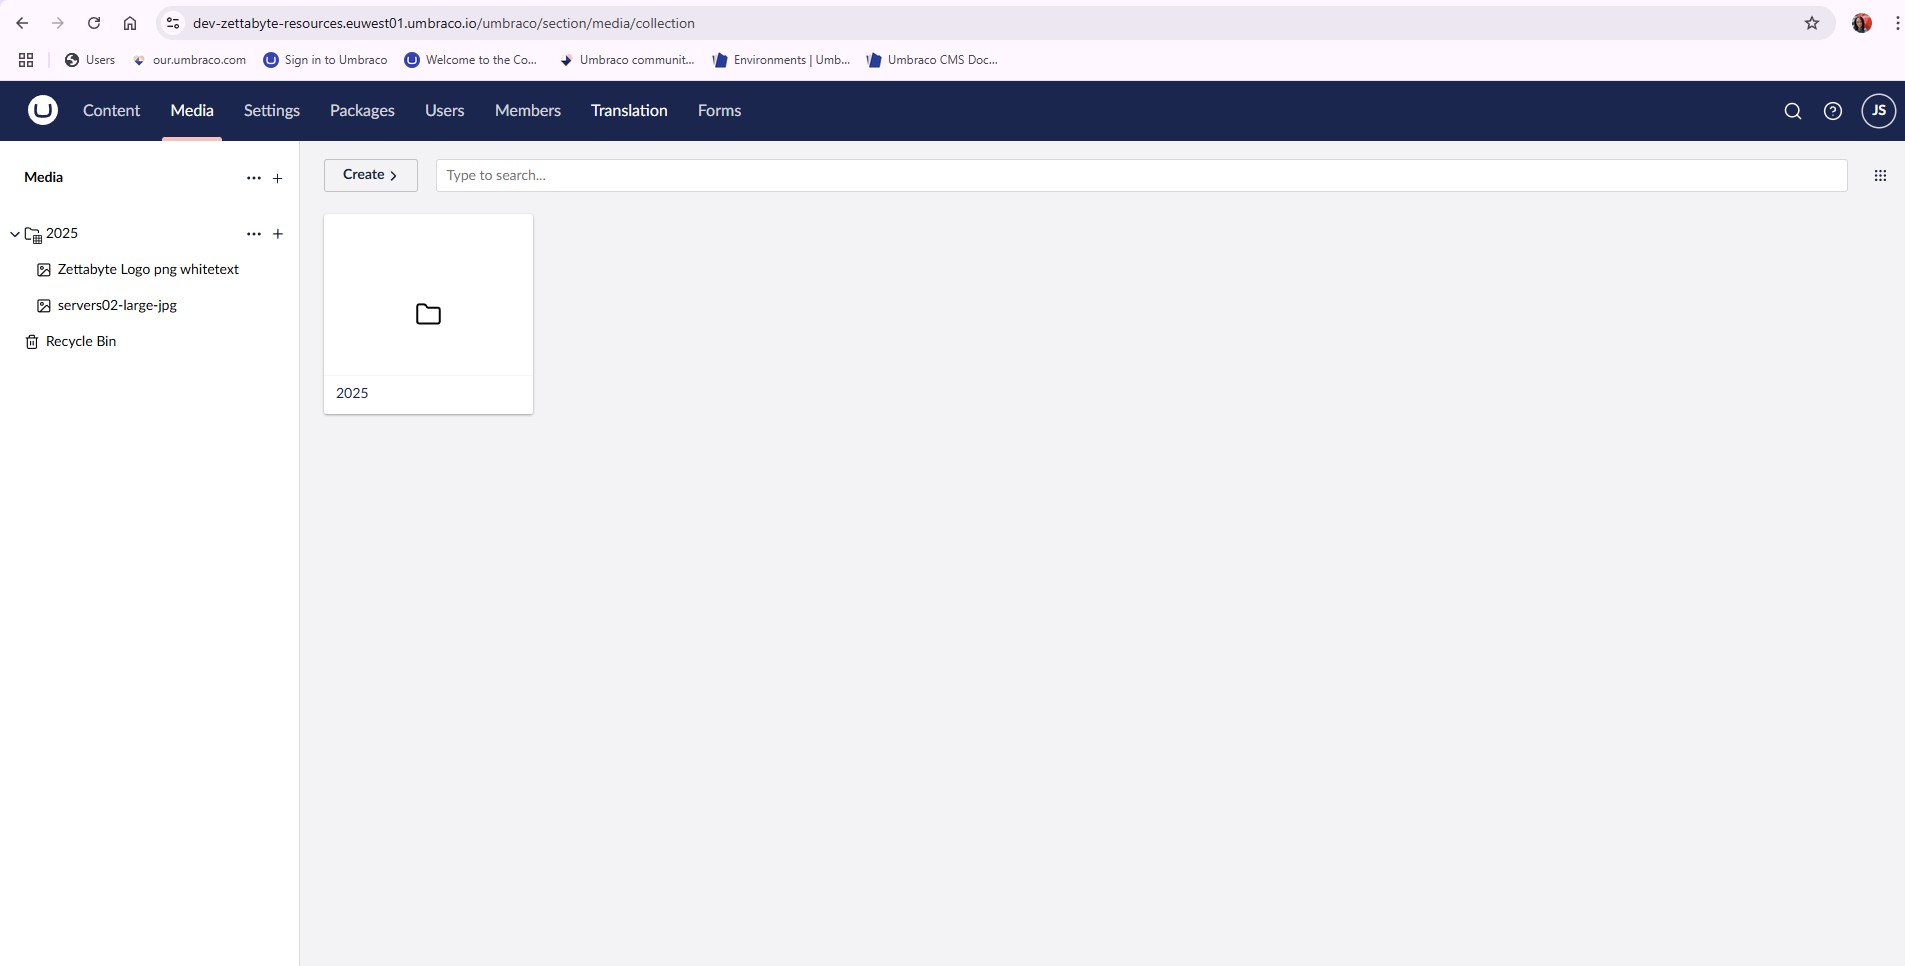Viewport: 1905px width, 966px height.
Task: Reload the current page
Action: 94,23
